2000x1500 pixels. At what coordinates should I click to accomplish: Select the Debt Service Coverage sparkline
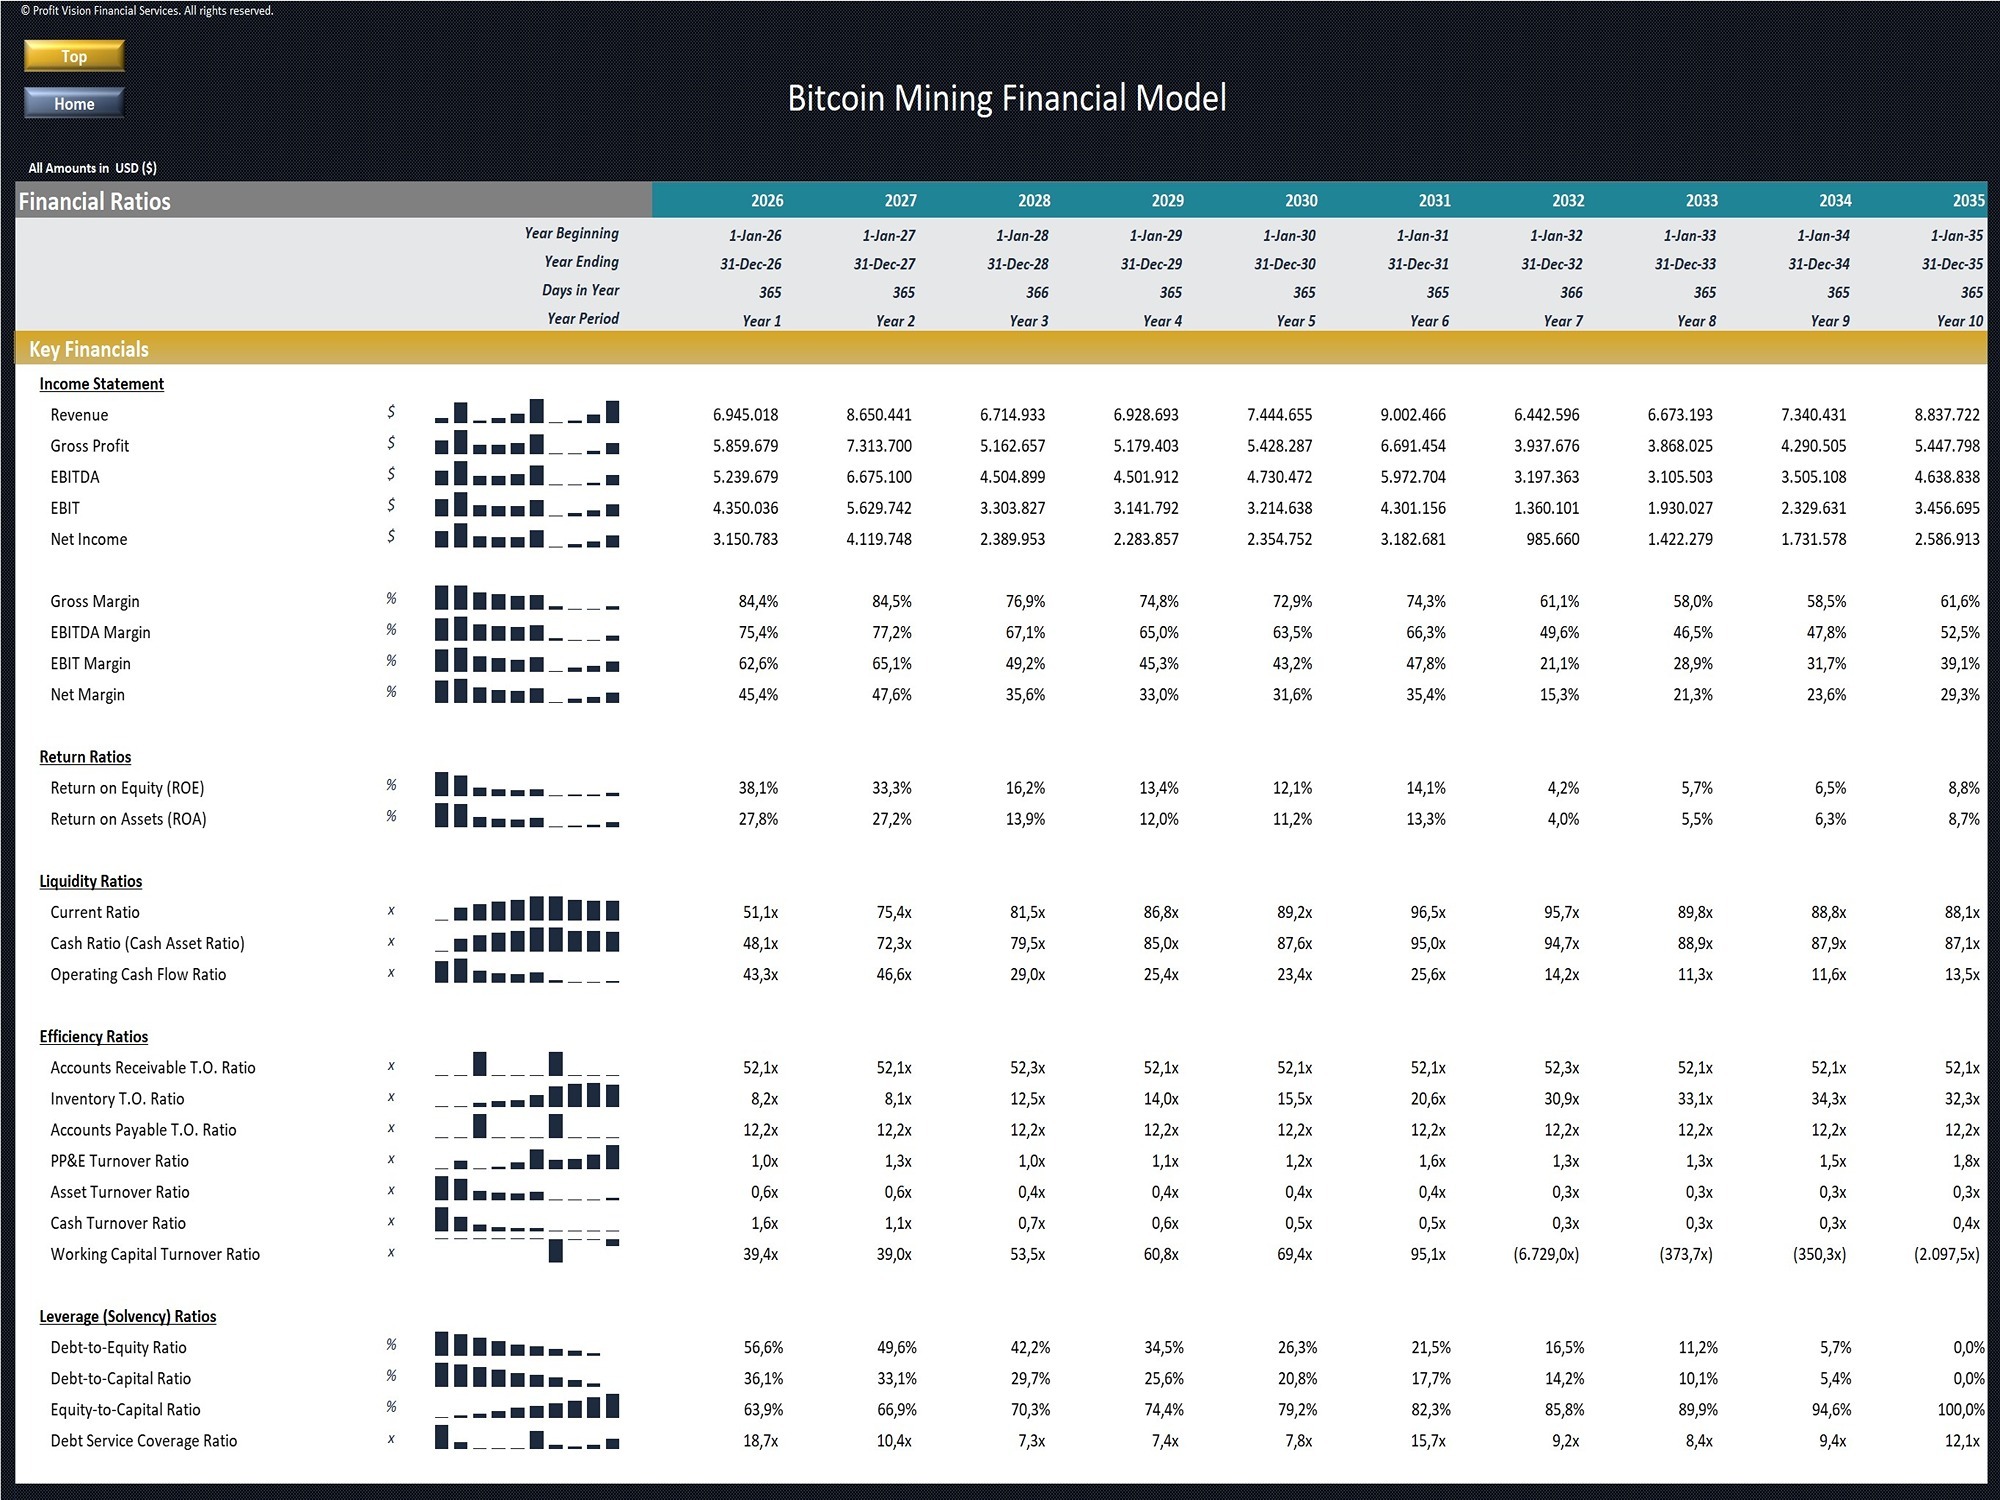(527, 1440)
